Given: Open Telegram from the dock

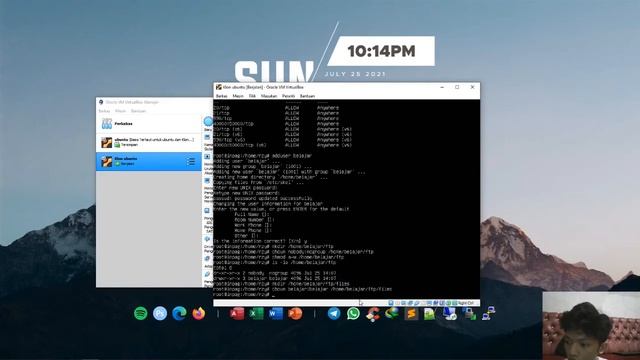Looking at the screenshot, I should (x=334, y=313).
